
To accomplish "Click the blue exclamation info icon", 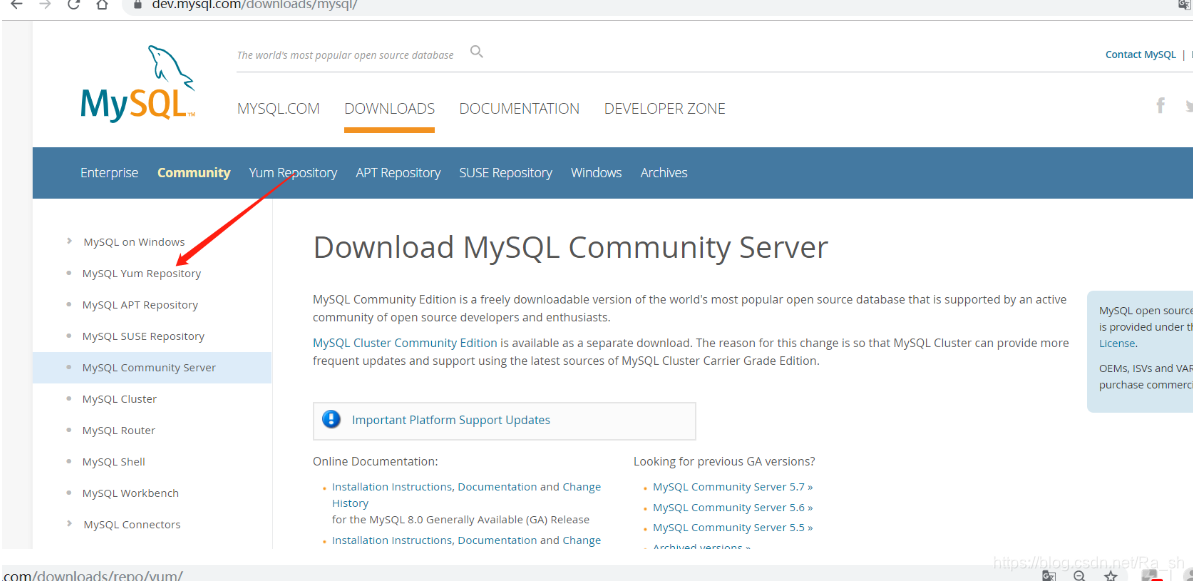I will click(x=331, y=420).
